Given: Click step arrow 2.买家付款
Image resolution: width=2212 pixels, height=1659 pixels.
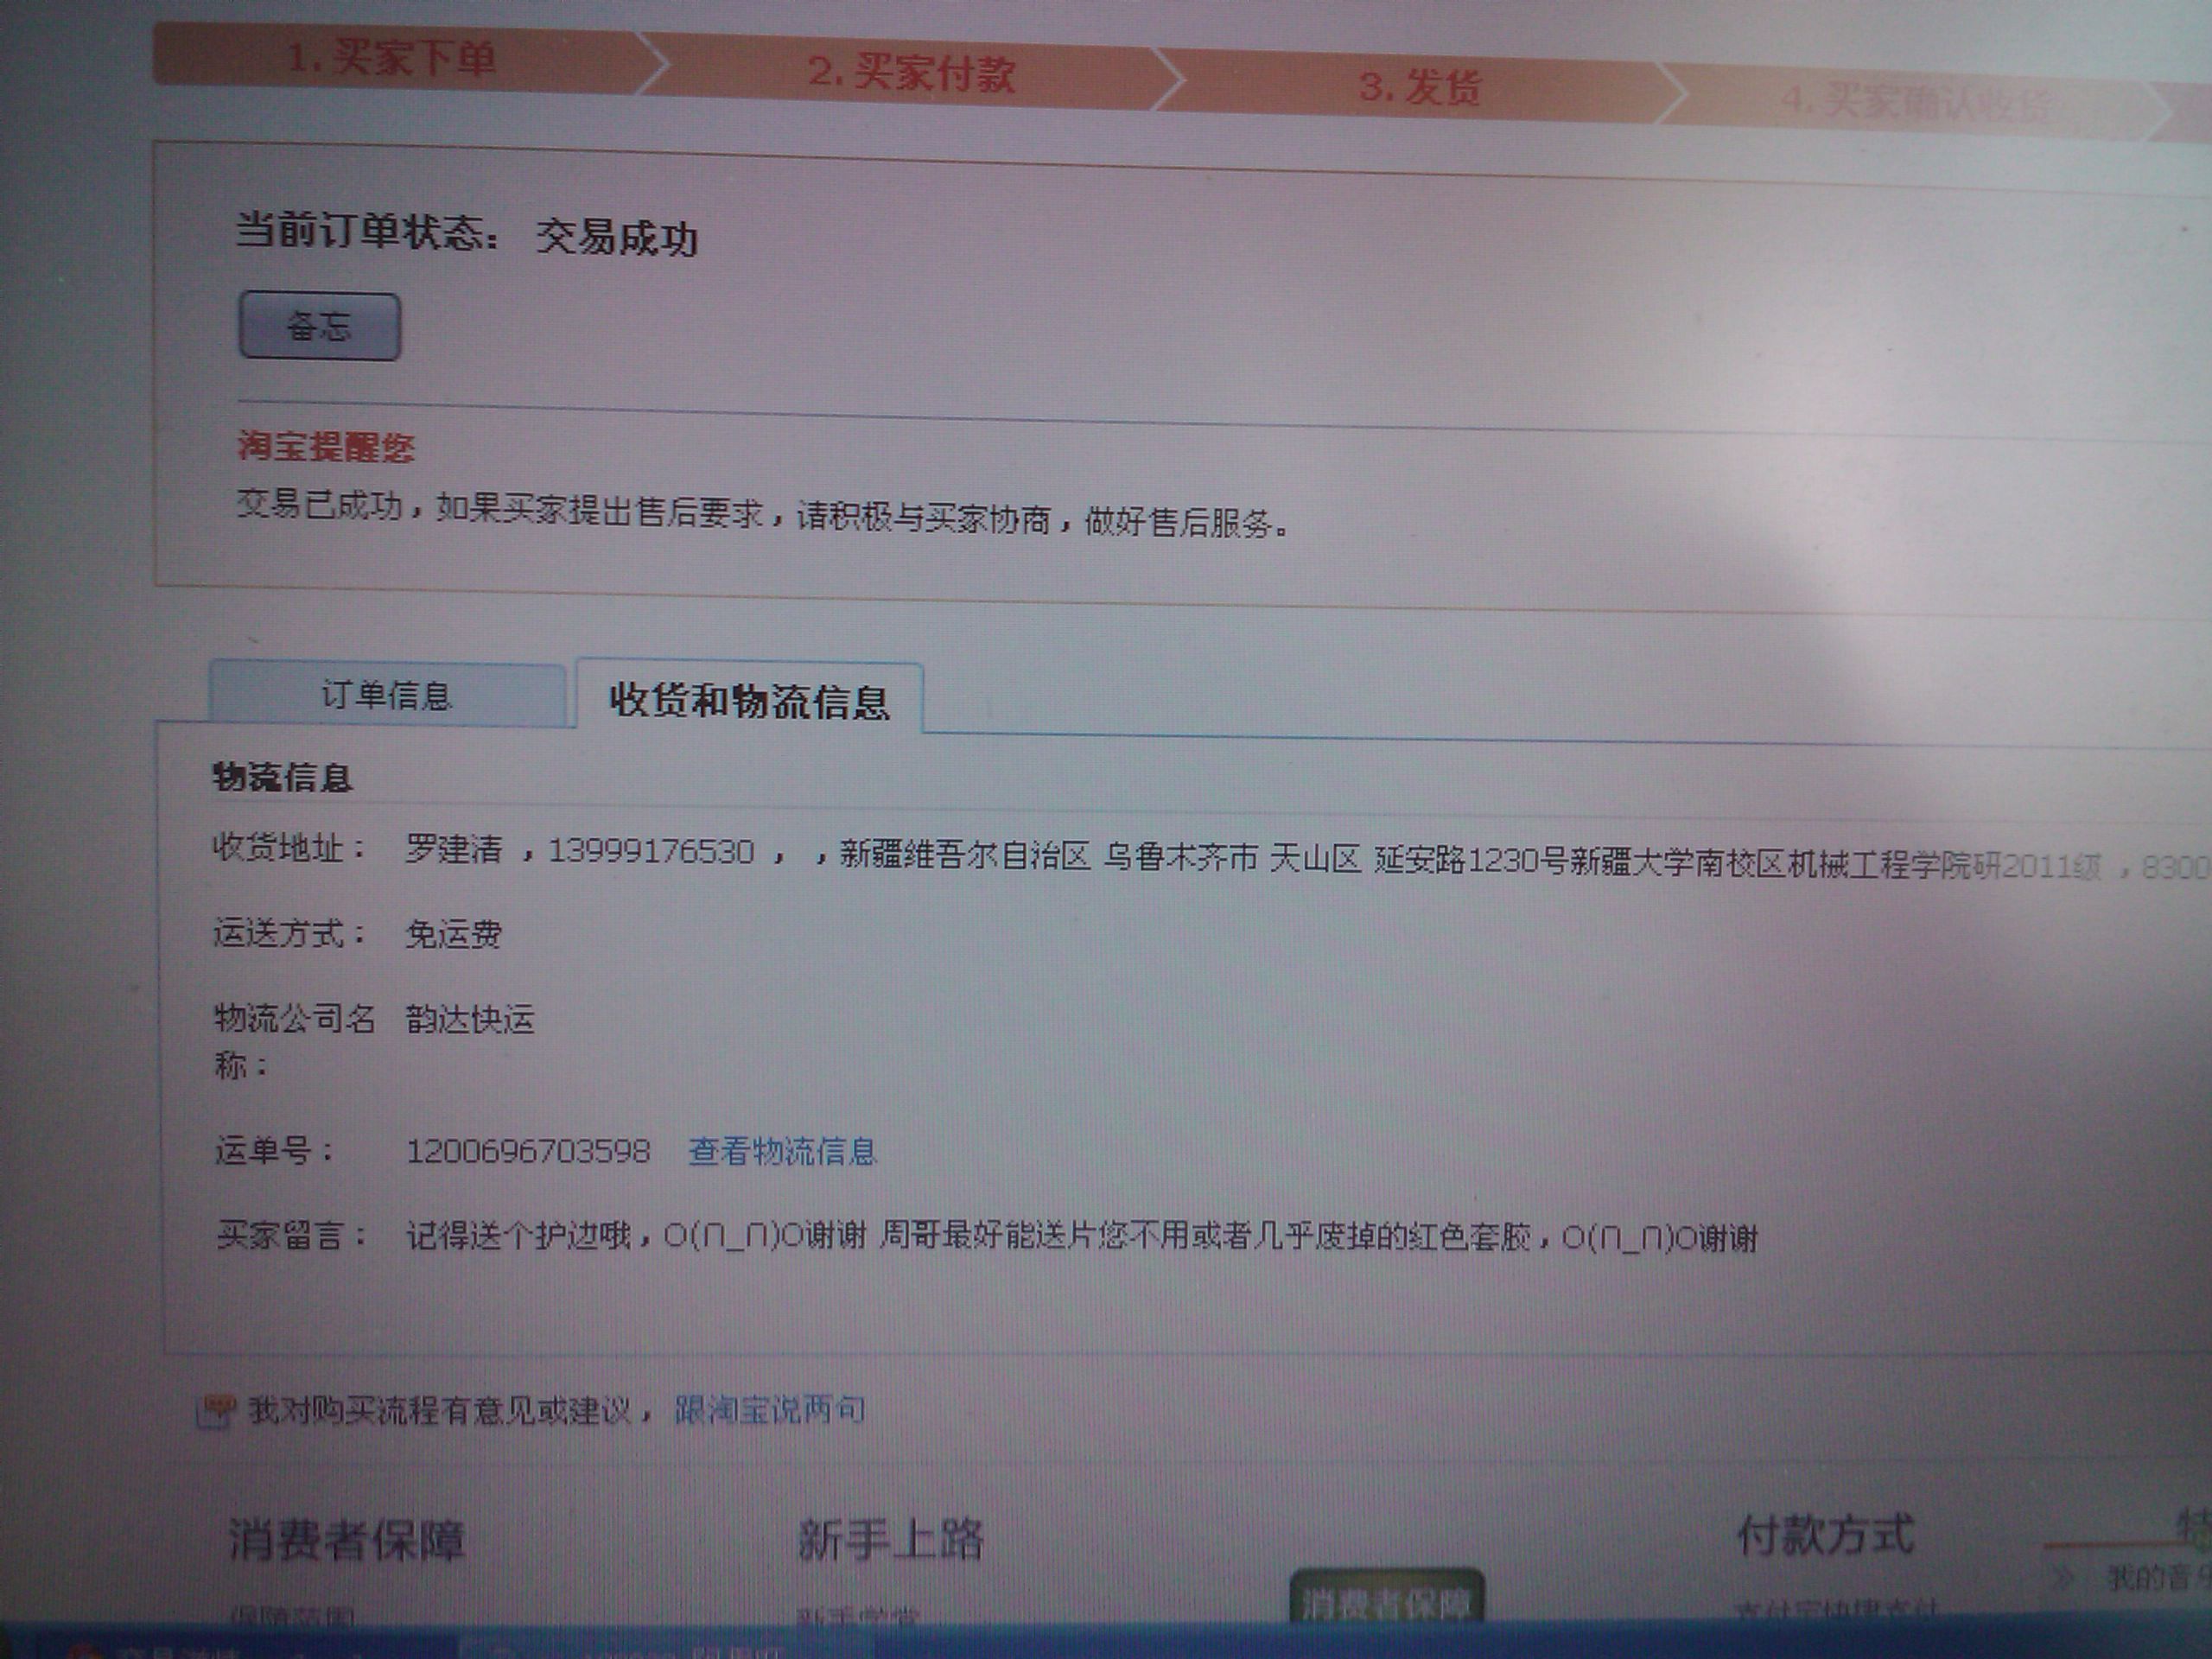Looking at the screenshot, I should (911, 73).
